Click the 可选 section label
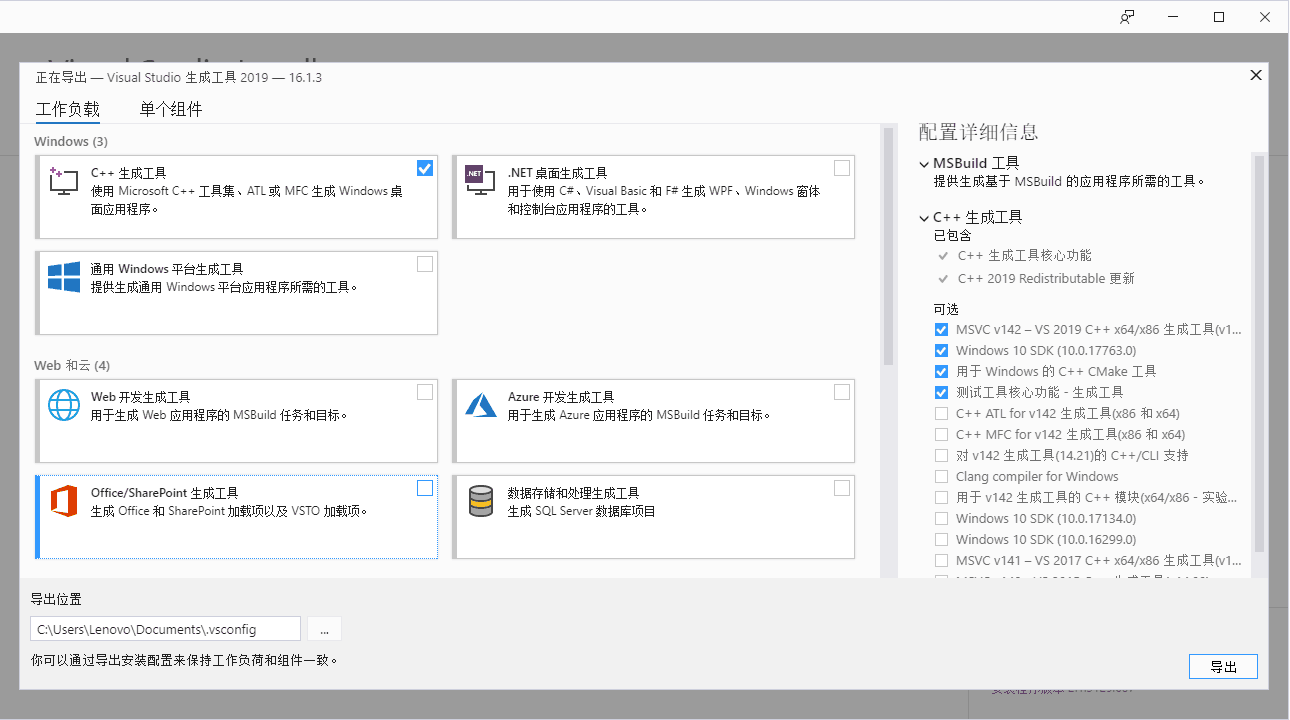 pos(946,309)
